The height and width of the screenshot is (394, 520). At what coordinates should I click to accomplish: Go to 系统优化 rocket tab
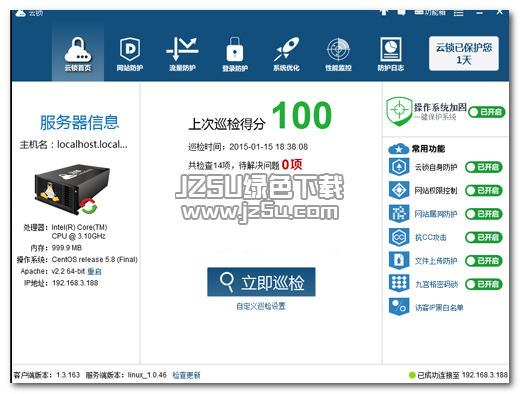click(286, 54)
